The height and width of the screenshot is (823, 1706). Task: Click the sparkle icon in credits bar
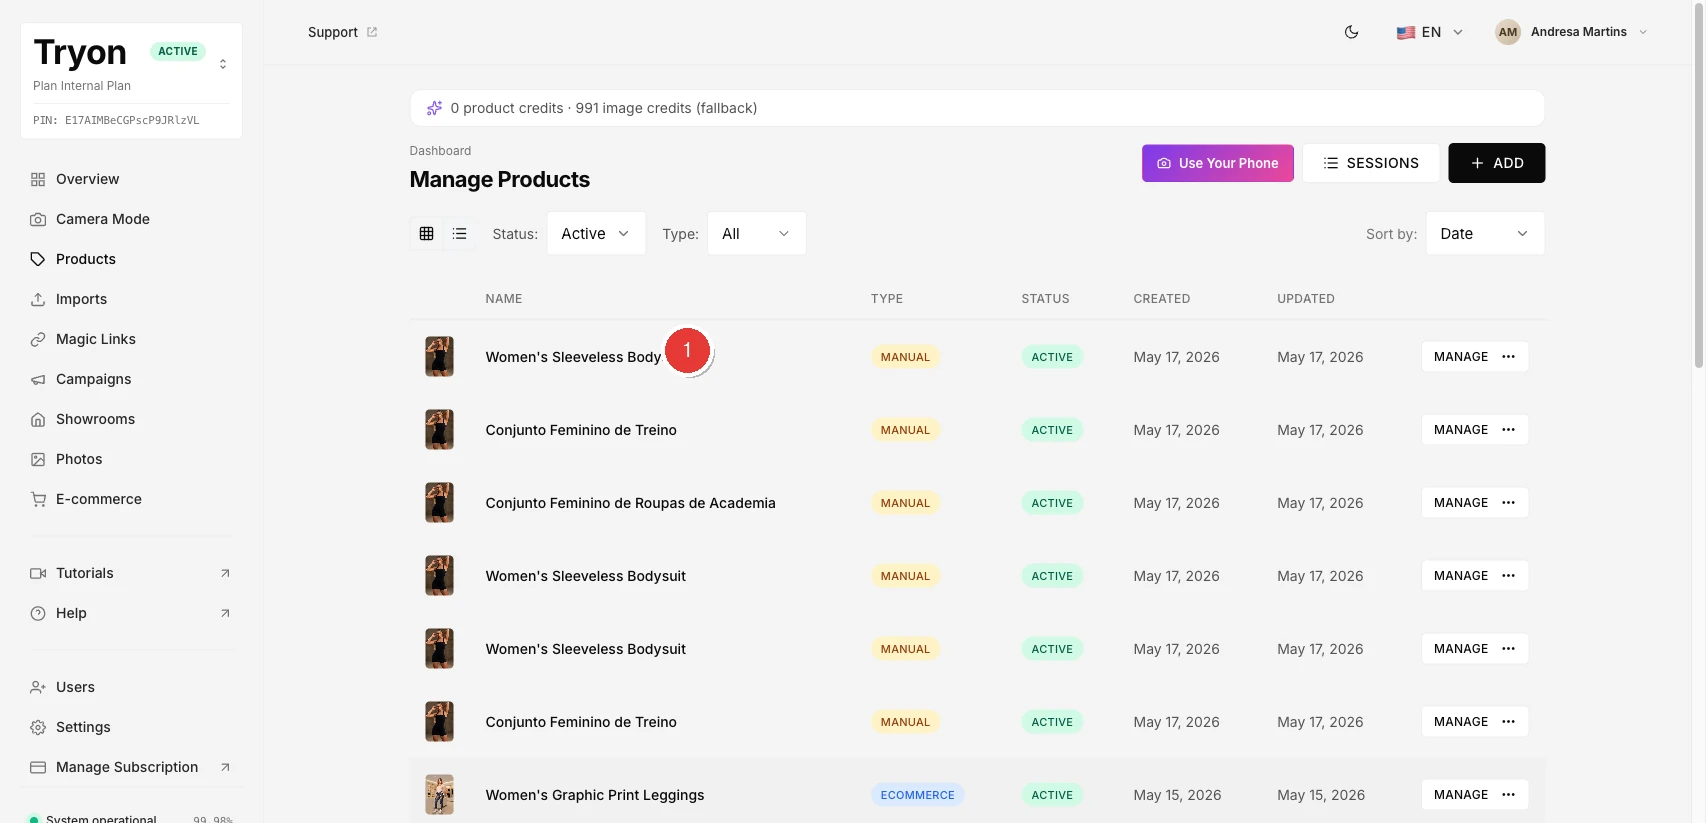click(x=434, y=108)
